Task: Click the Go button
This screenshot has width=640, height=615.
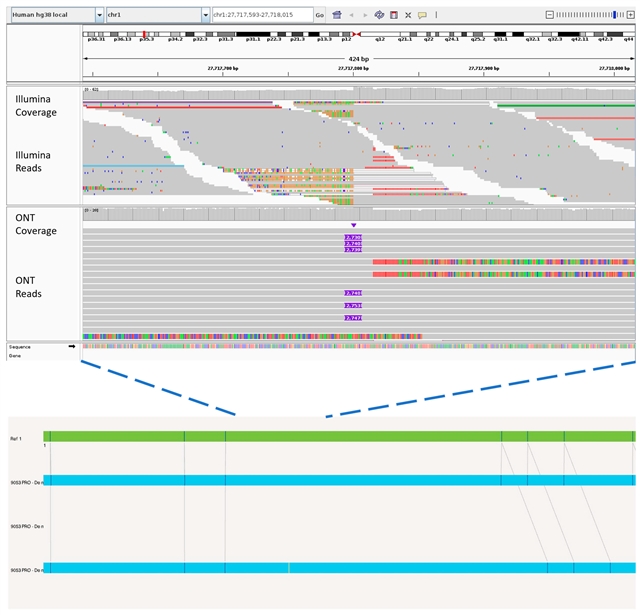Action: [320, 16]
